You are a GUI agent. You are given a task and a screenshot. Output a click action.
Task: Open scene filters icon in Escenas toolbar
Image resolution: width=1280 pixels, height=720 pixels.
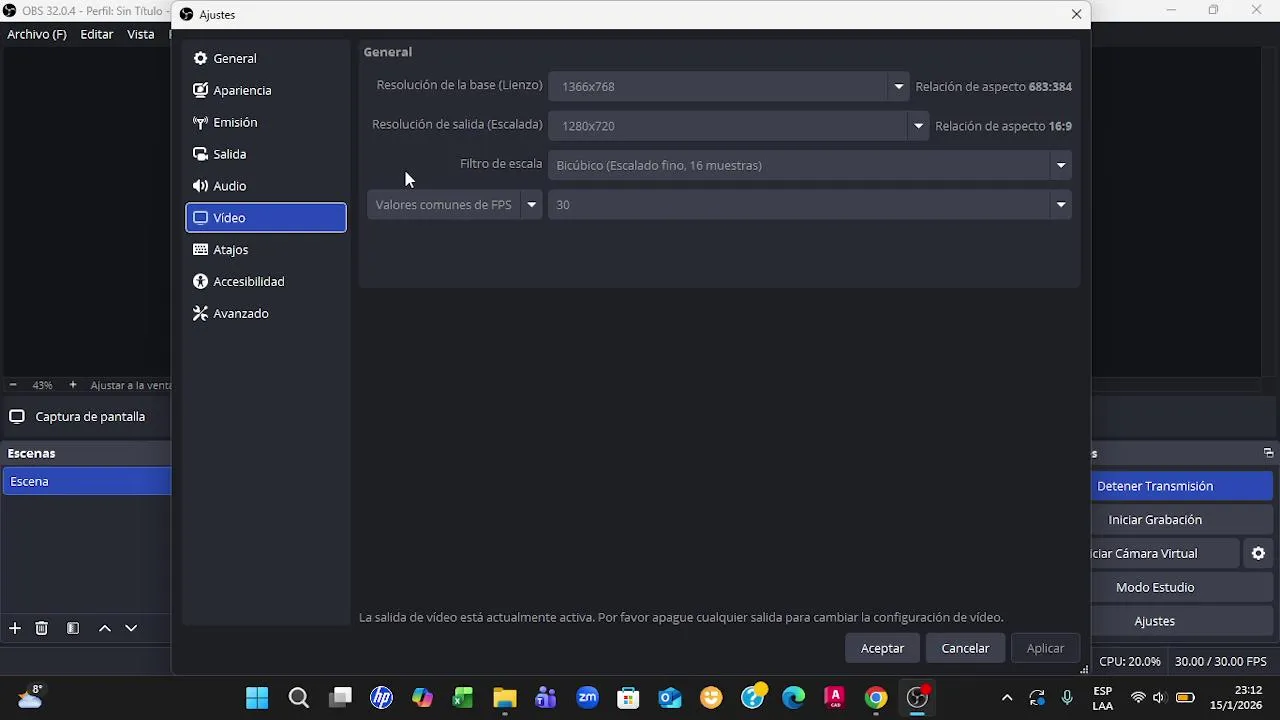(x=73, y=628)
